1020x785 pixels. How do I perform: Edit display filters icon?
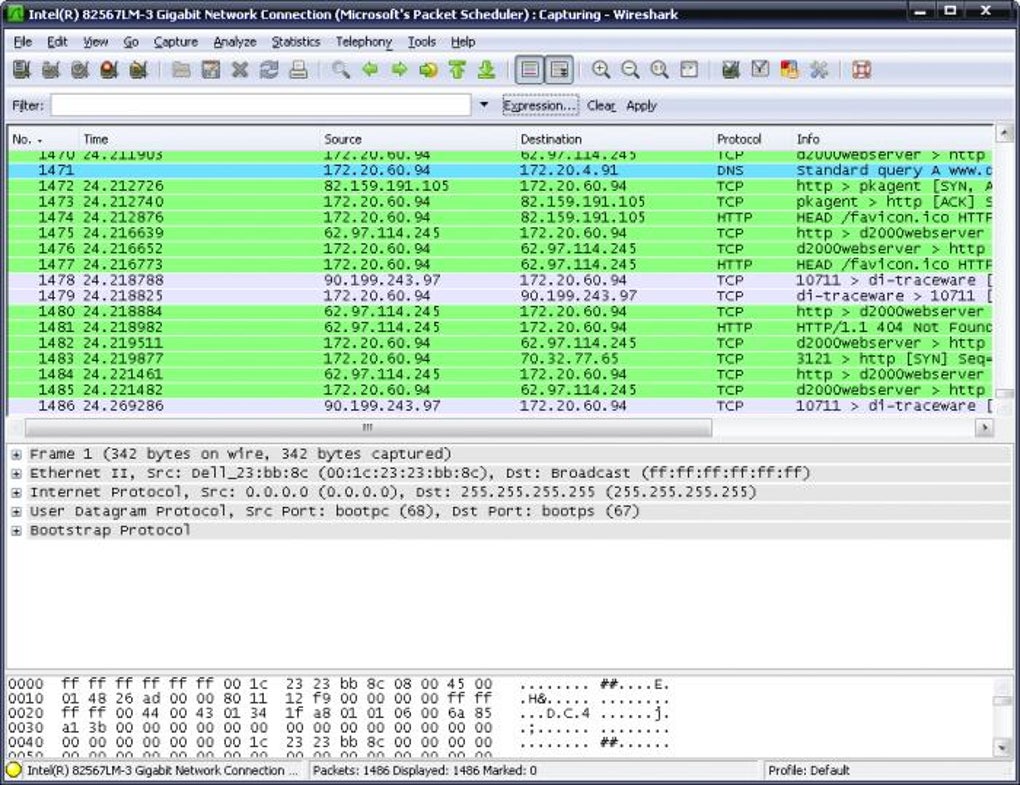pyautogui.click(x=760, y=70)
